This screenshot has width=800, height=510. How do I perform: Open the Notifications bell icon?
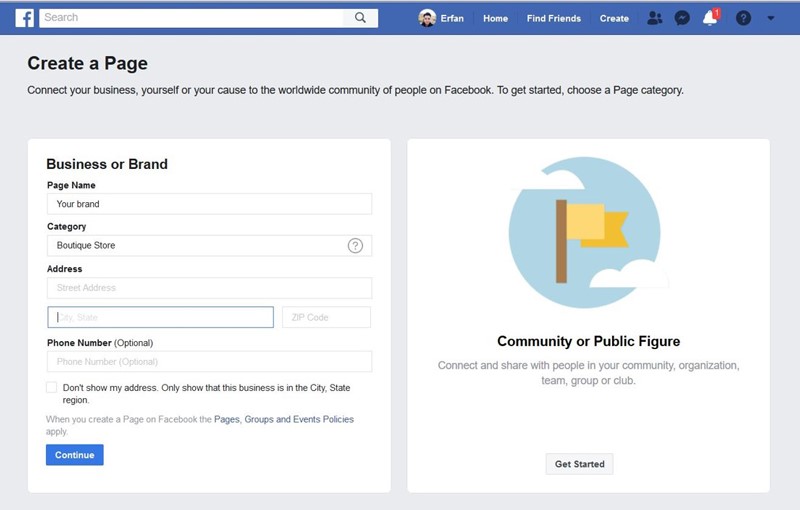click(710, 18)
